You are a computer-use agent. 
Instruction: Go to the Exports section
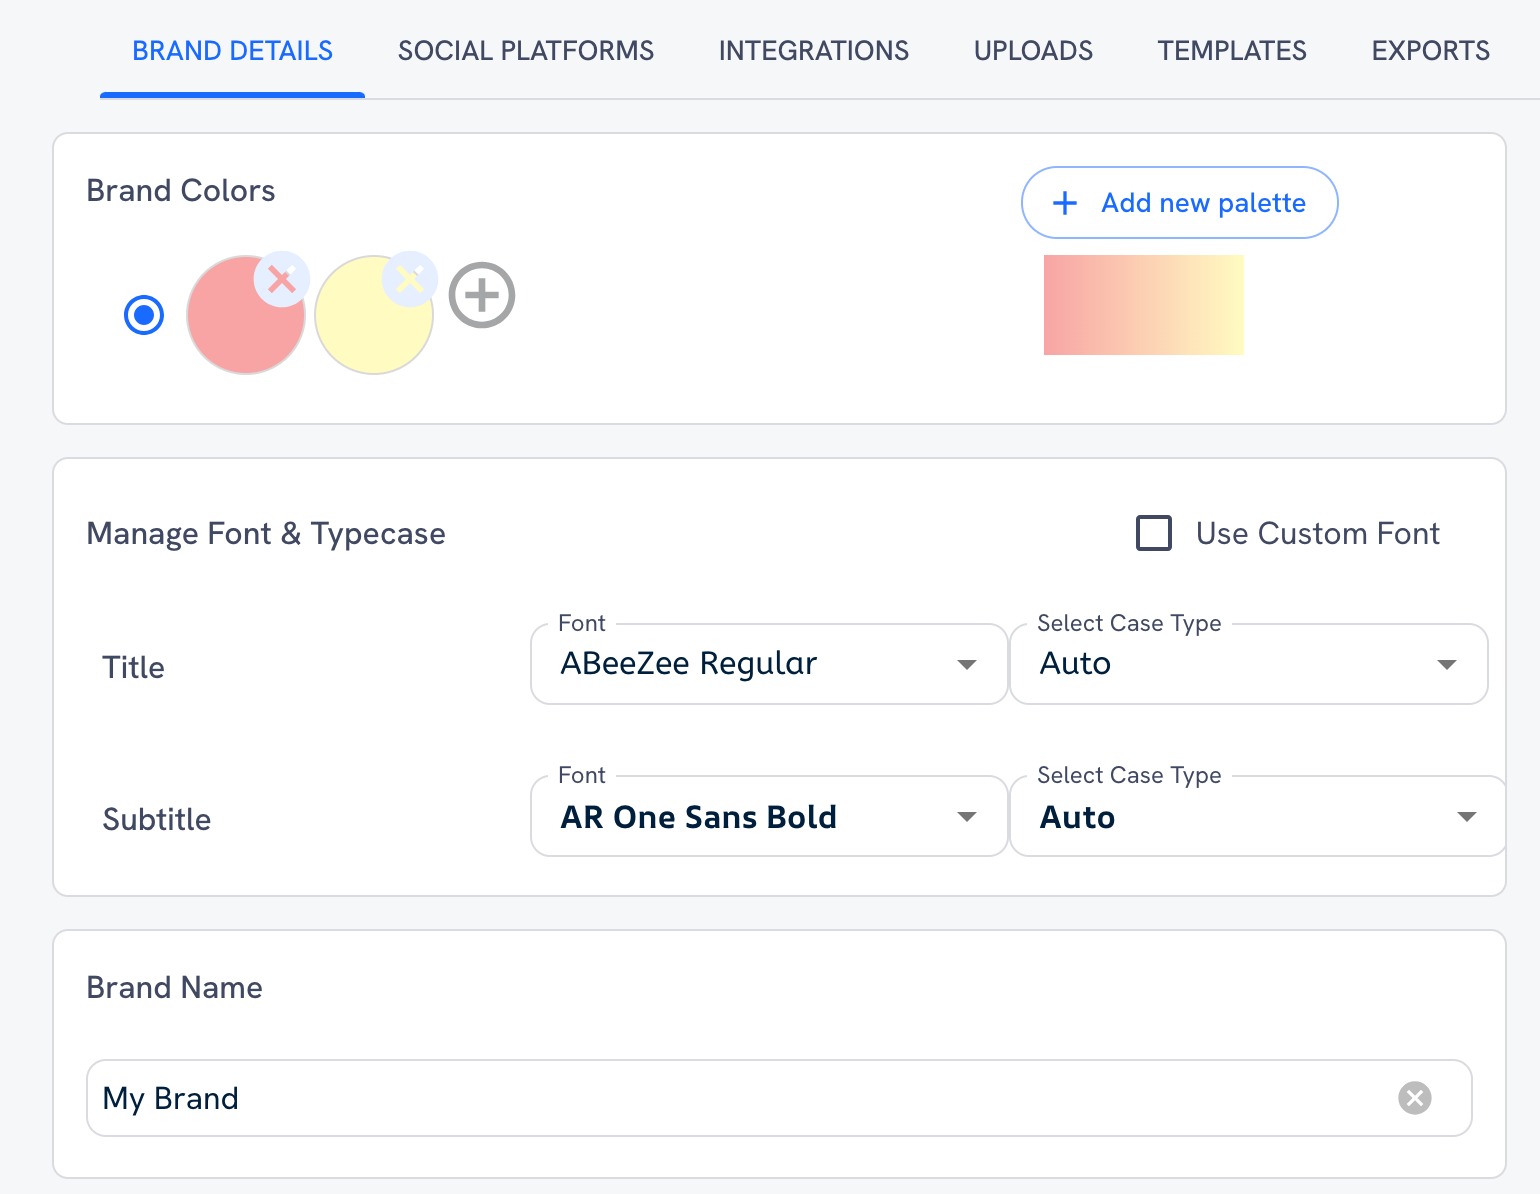(1429, 50)
